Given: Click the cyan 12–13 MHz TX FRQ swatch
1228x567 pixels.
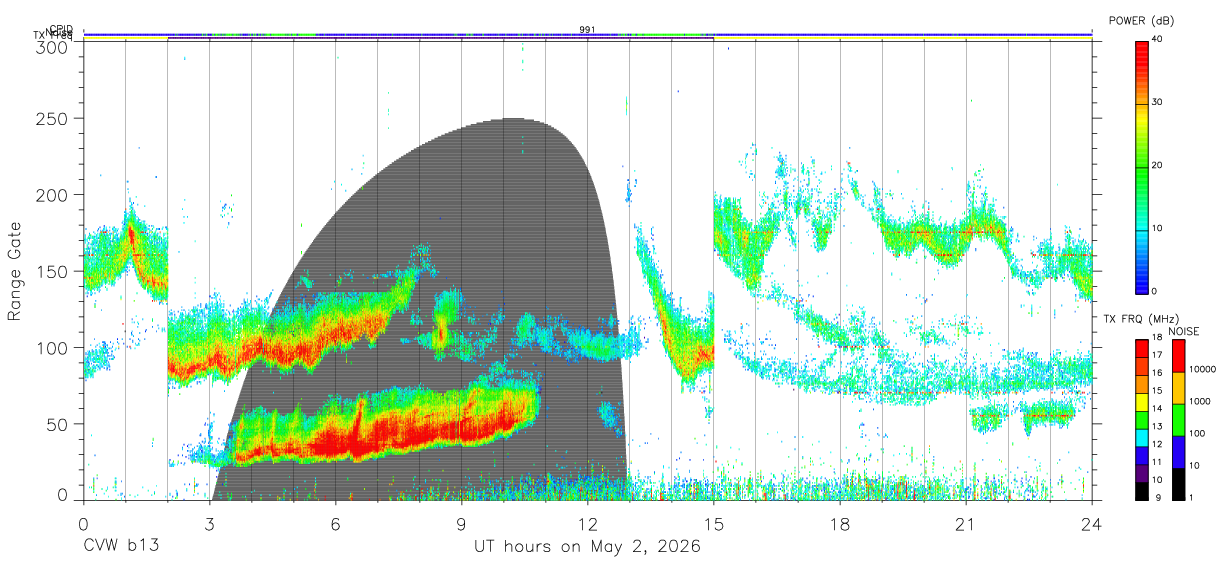Looking at the screenshot, I should pos(1141,438).
